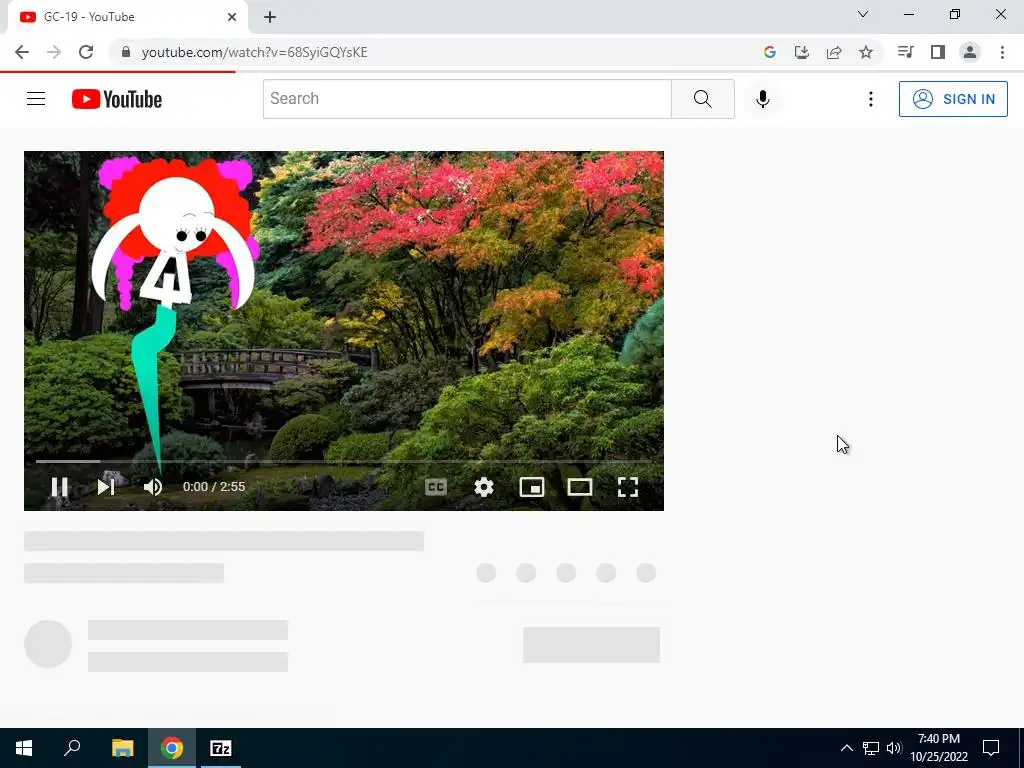Minimize the Chrome window
This screenshot has width=1024, height=768.
[909, 14]
